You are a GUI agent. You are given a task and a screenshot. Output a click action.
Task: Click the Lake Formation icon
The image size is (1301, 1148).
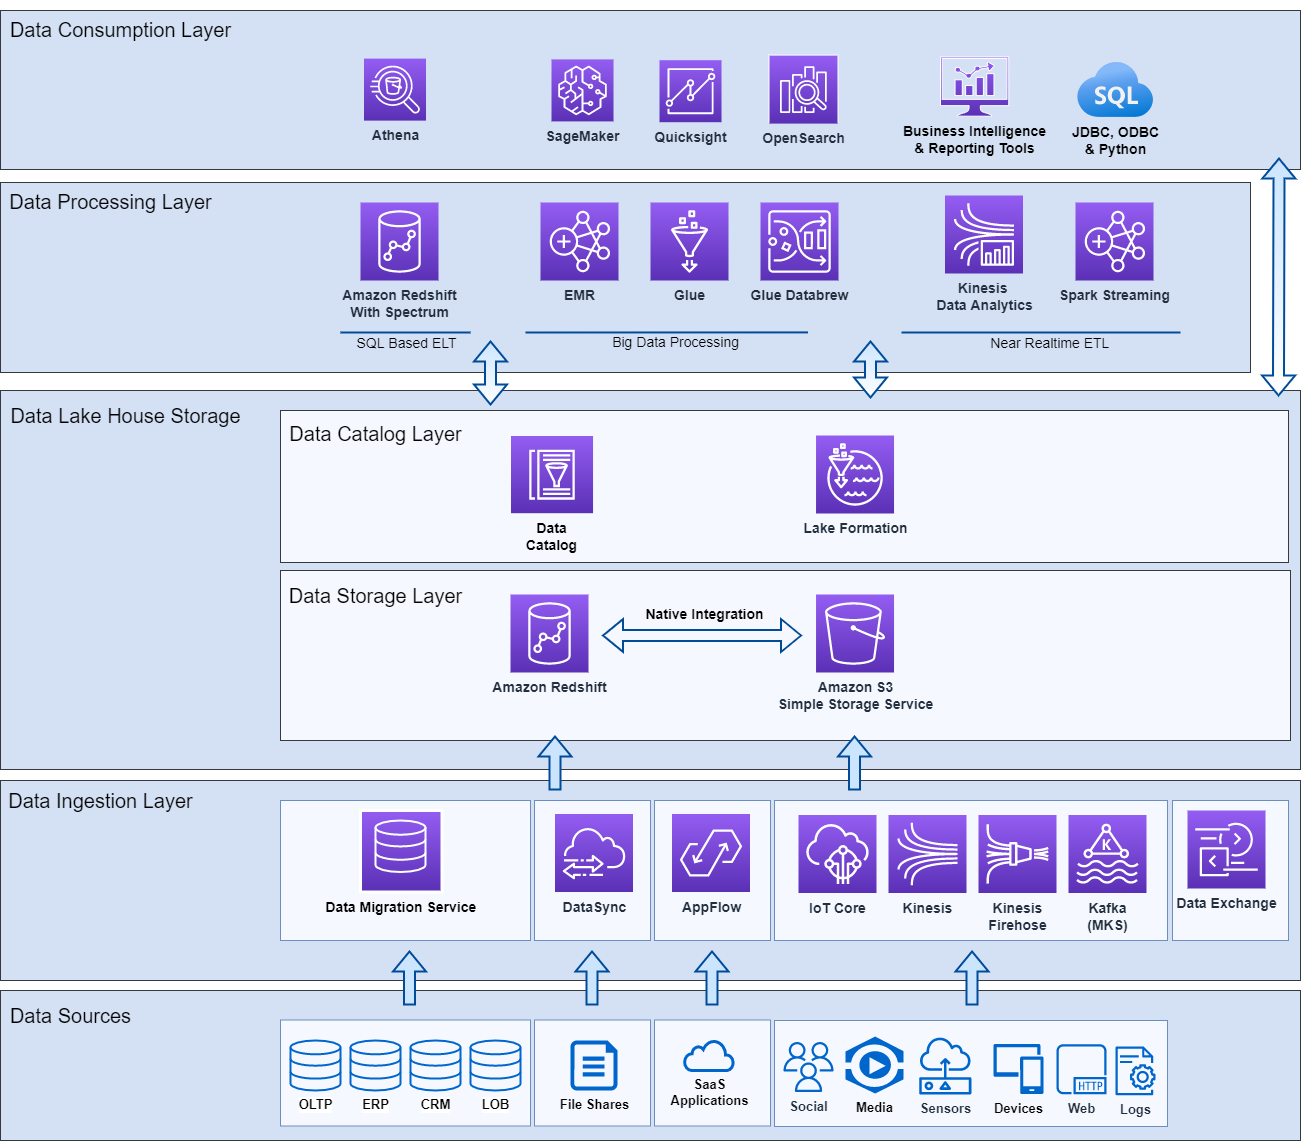tap(855, 475)
